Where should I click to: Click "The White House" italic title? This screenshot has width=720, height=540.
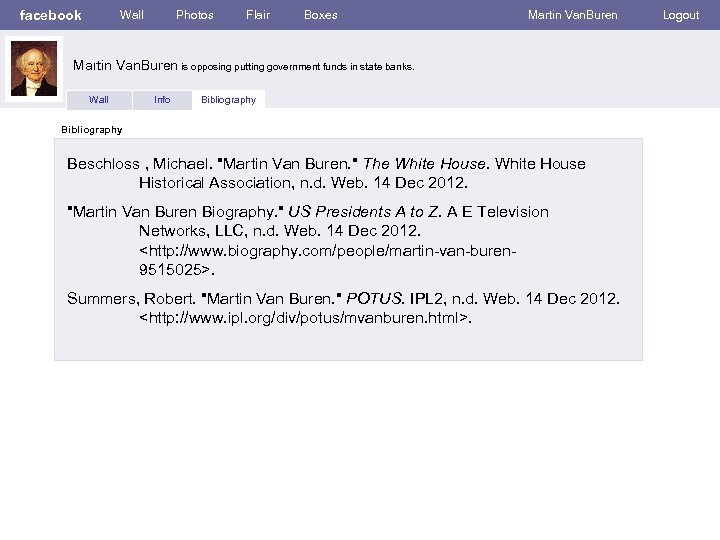point(424,163)
